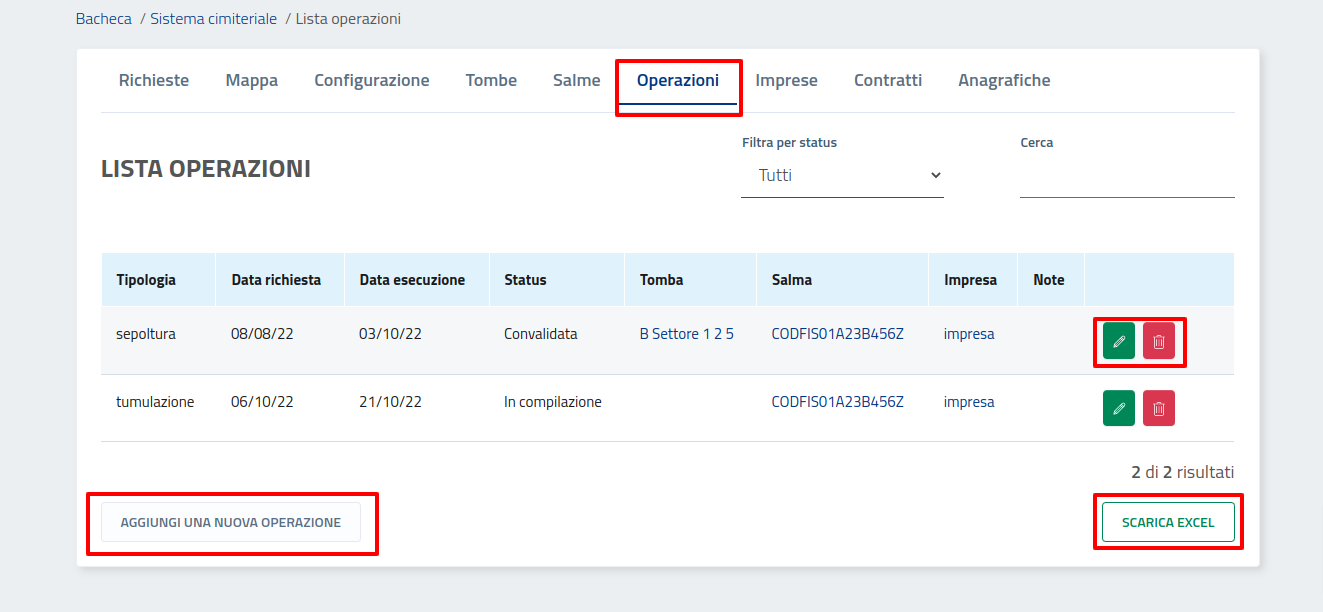Open the Mappa tab
The width and height of the screenshot is (1323, 612).
252,81
